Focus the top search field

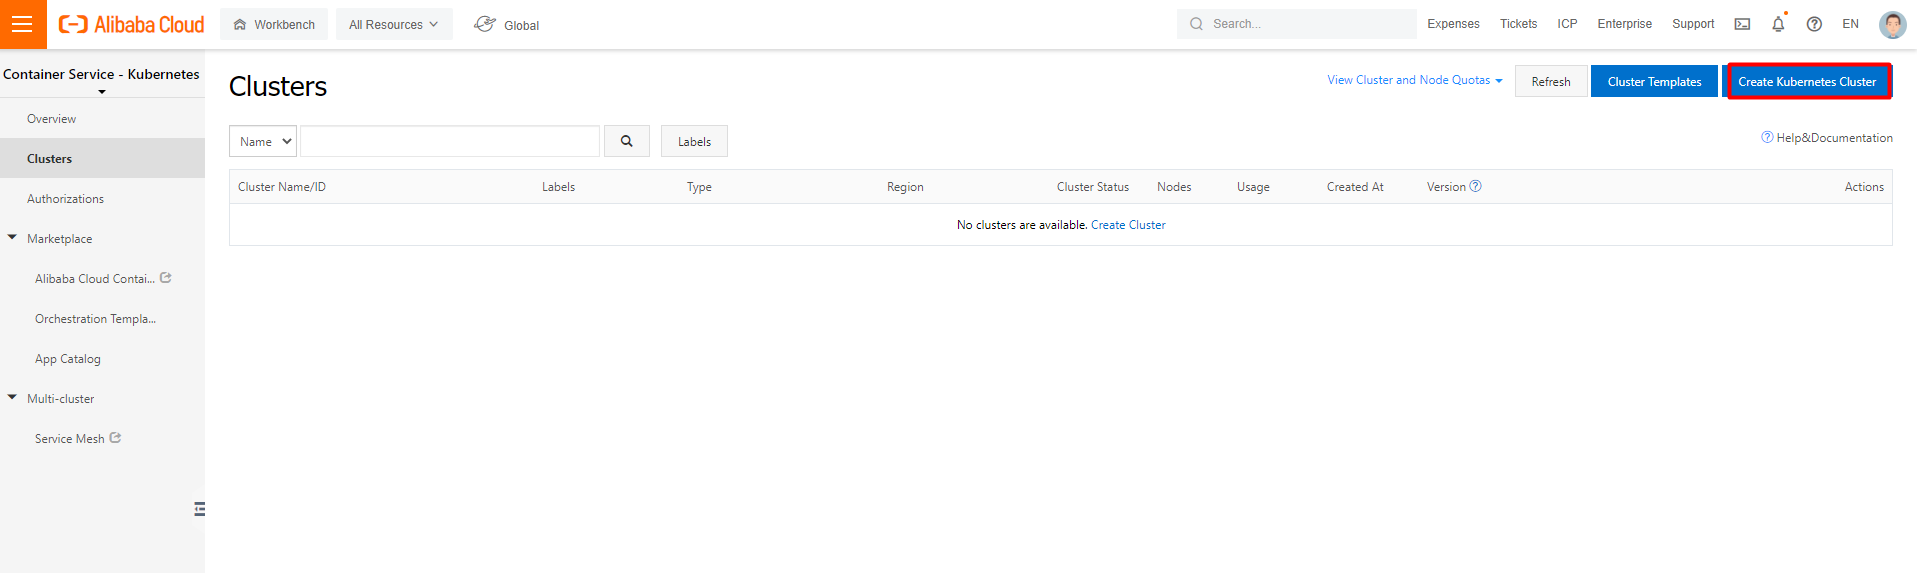pyautogui.click(x=1296, y=24)
